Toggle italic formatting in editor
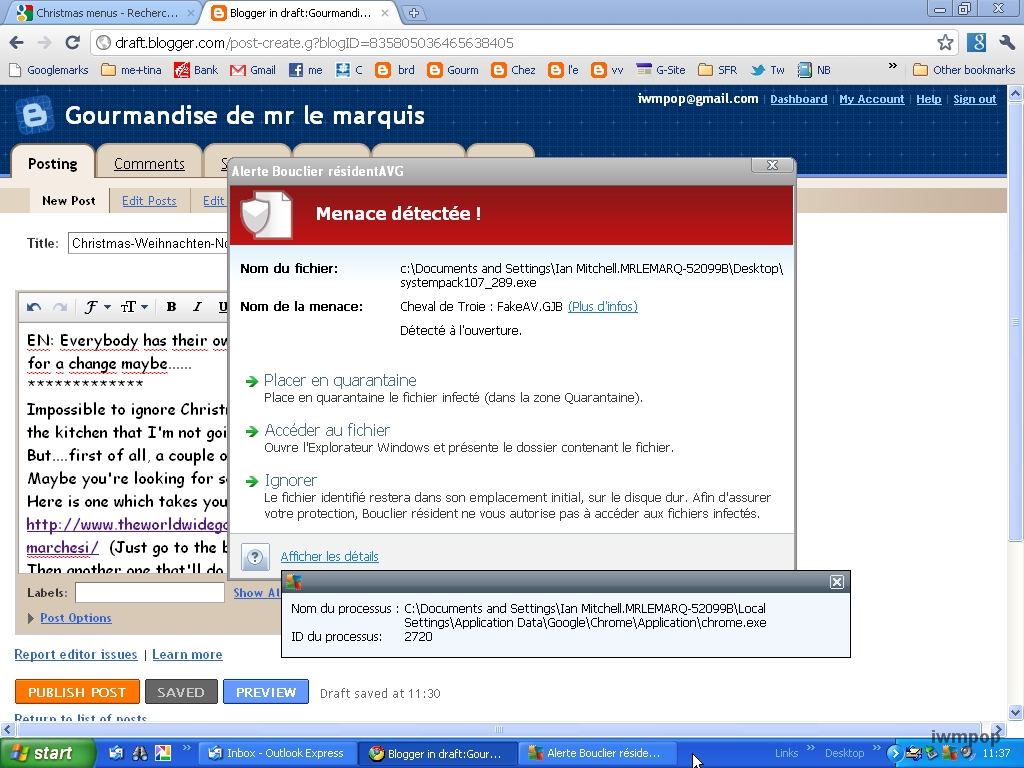The image size is (1024, 768). click(197, 307)
